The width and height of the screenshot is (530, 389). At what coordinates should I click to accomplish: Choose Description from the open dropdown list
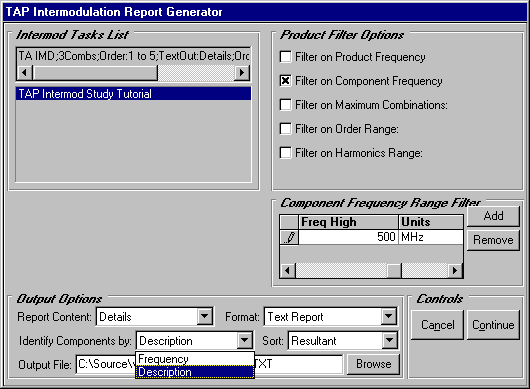click(195, 372)
